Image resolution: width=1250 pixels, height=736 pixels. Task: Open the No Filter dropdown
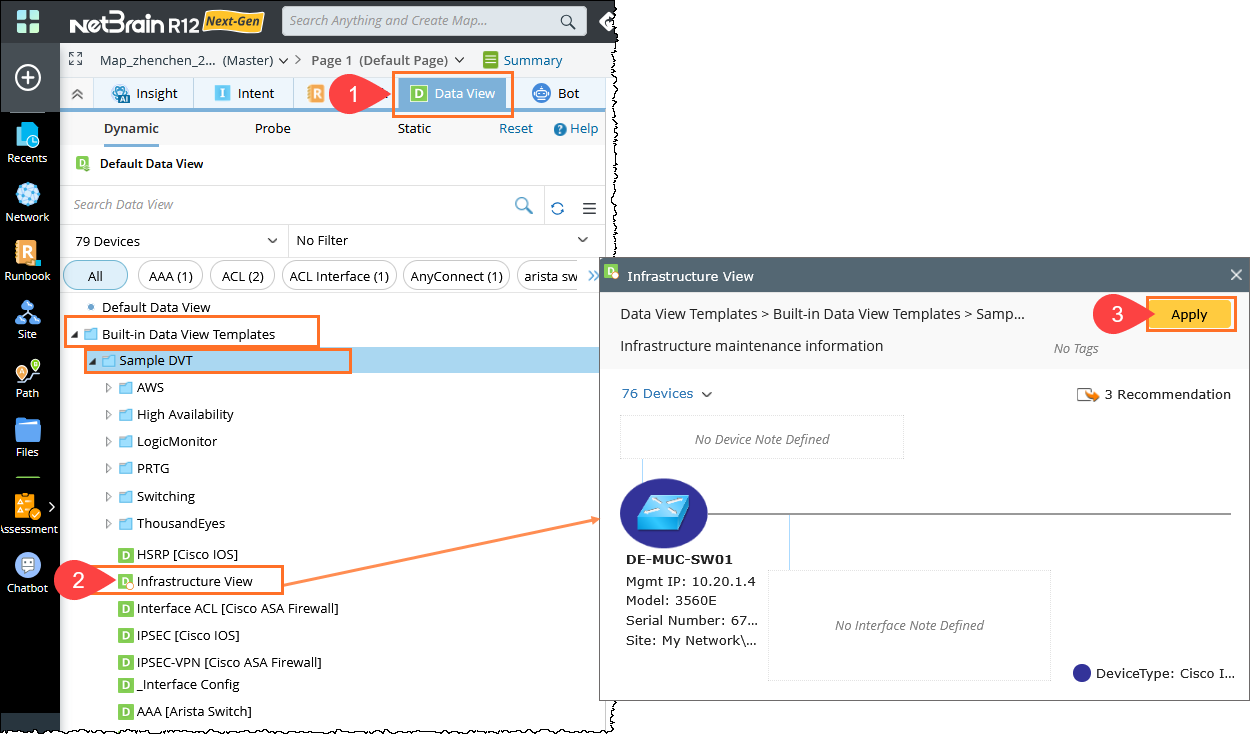click(441, 241)
